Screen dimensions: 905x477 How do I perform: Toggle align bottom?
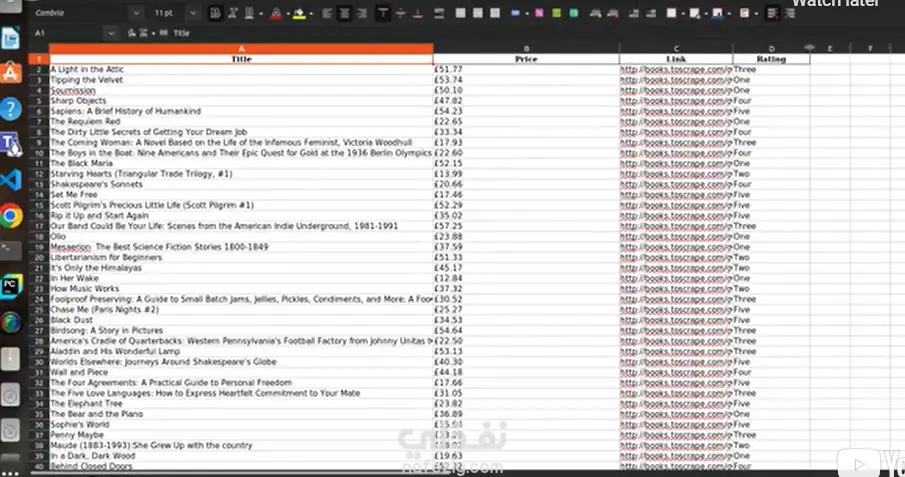pyautogui.click(x=417, y=13)
